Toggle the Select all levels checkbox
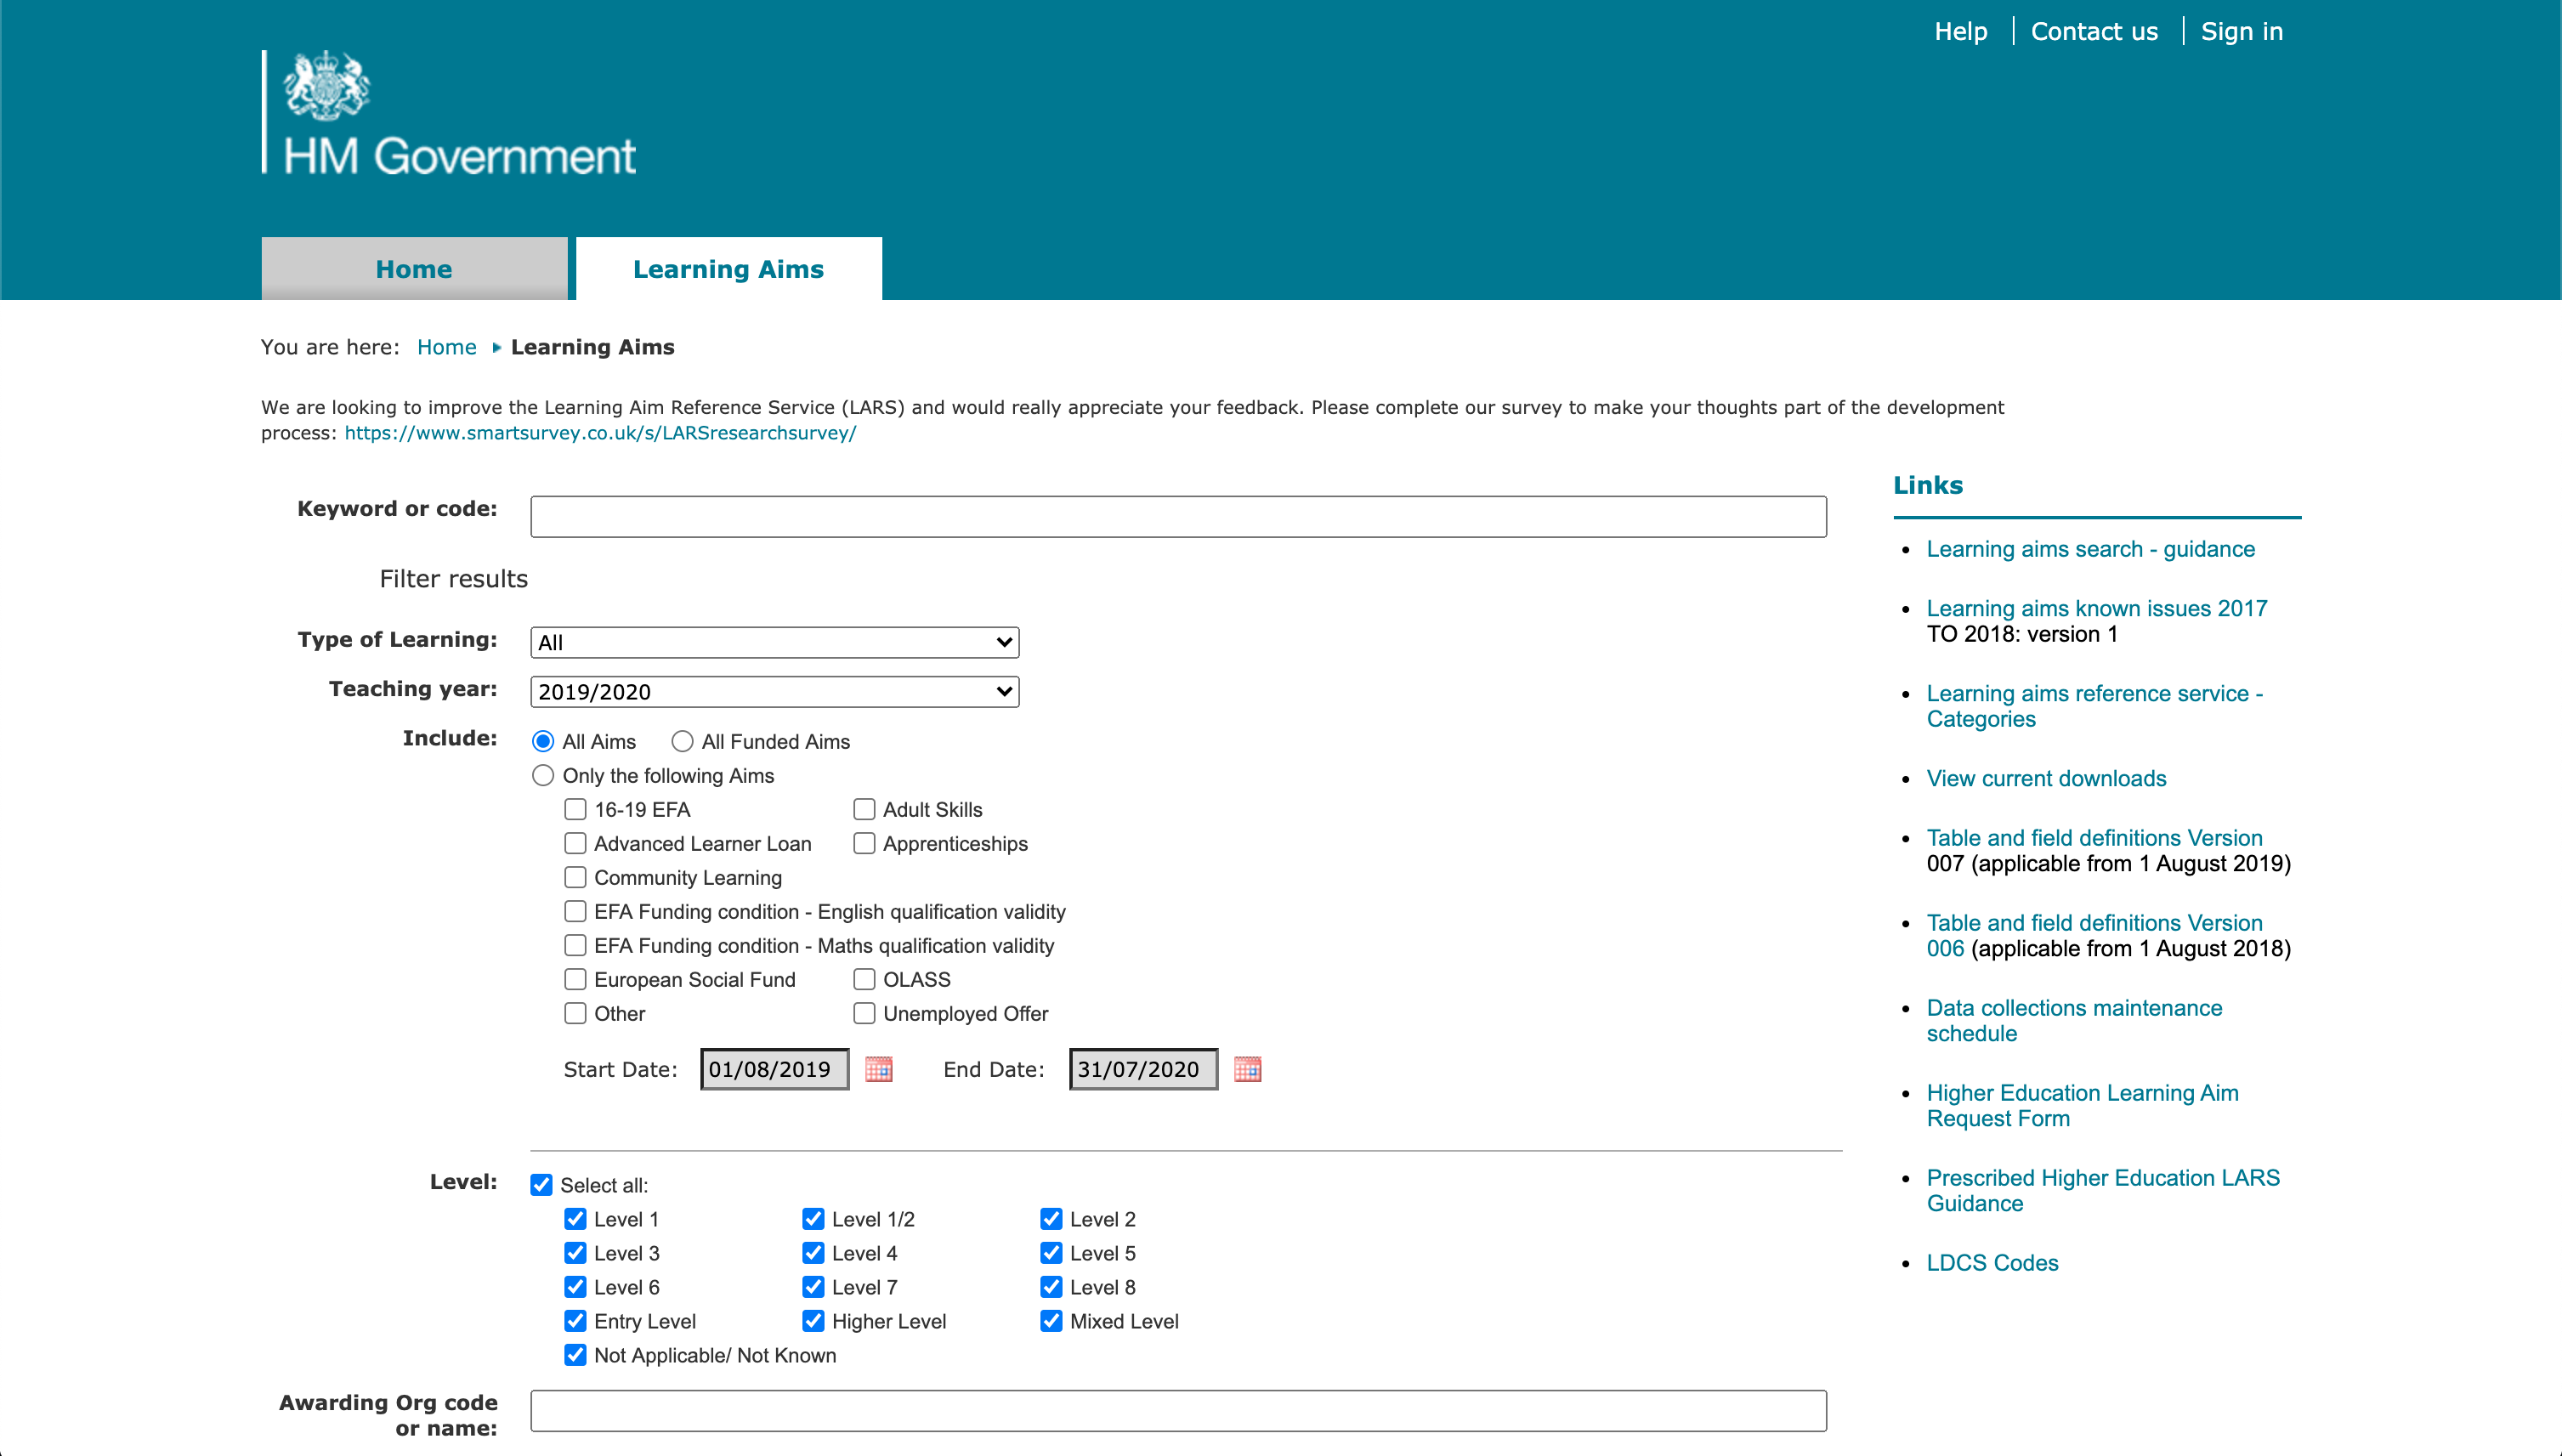The width and height of the screenshot is (2562, 1456). tap(541, 1184)
